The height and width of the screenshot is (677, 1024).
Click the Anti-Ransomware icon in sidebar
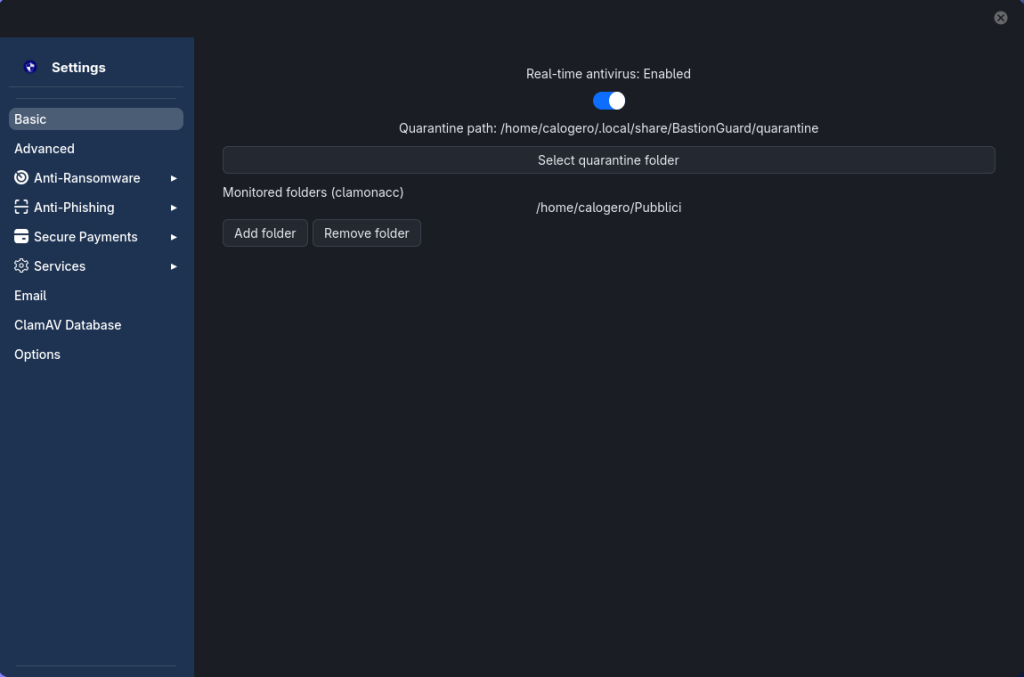pyautogui.click(x=22, y=178)
